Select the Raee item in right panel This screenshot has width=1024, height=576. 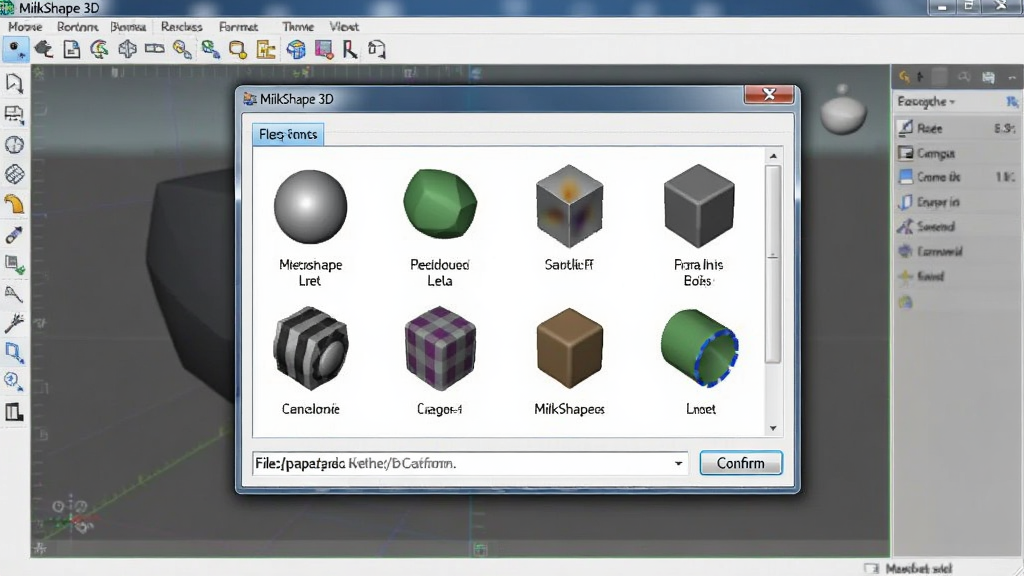(x=957, y=128)
